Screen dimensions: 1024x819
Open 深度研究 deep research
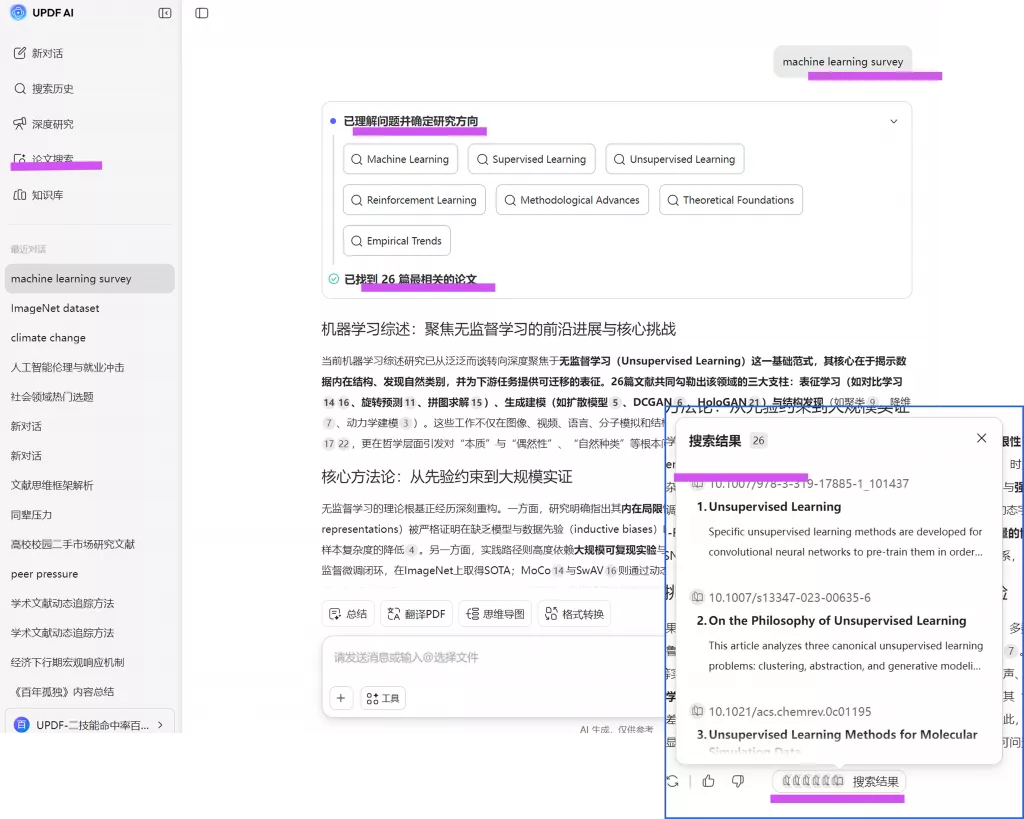point(52,124)
